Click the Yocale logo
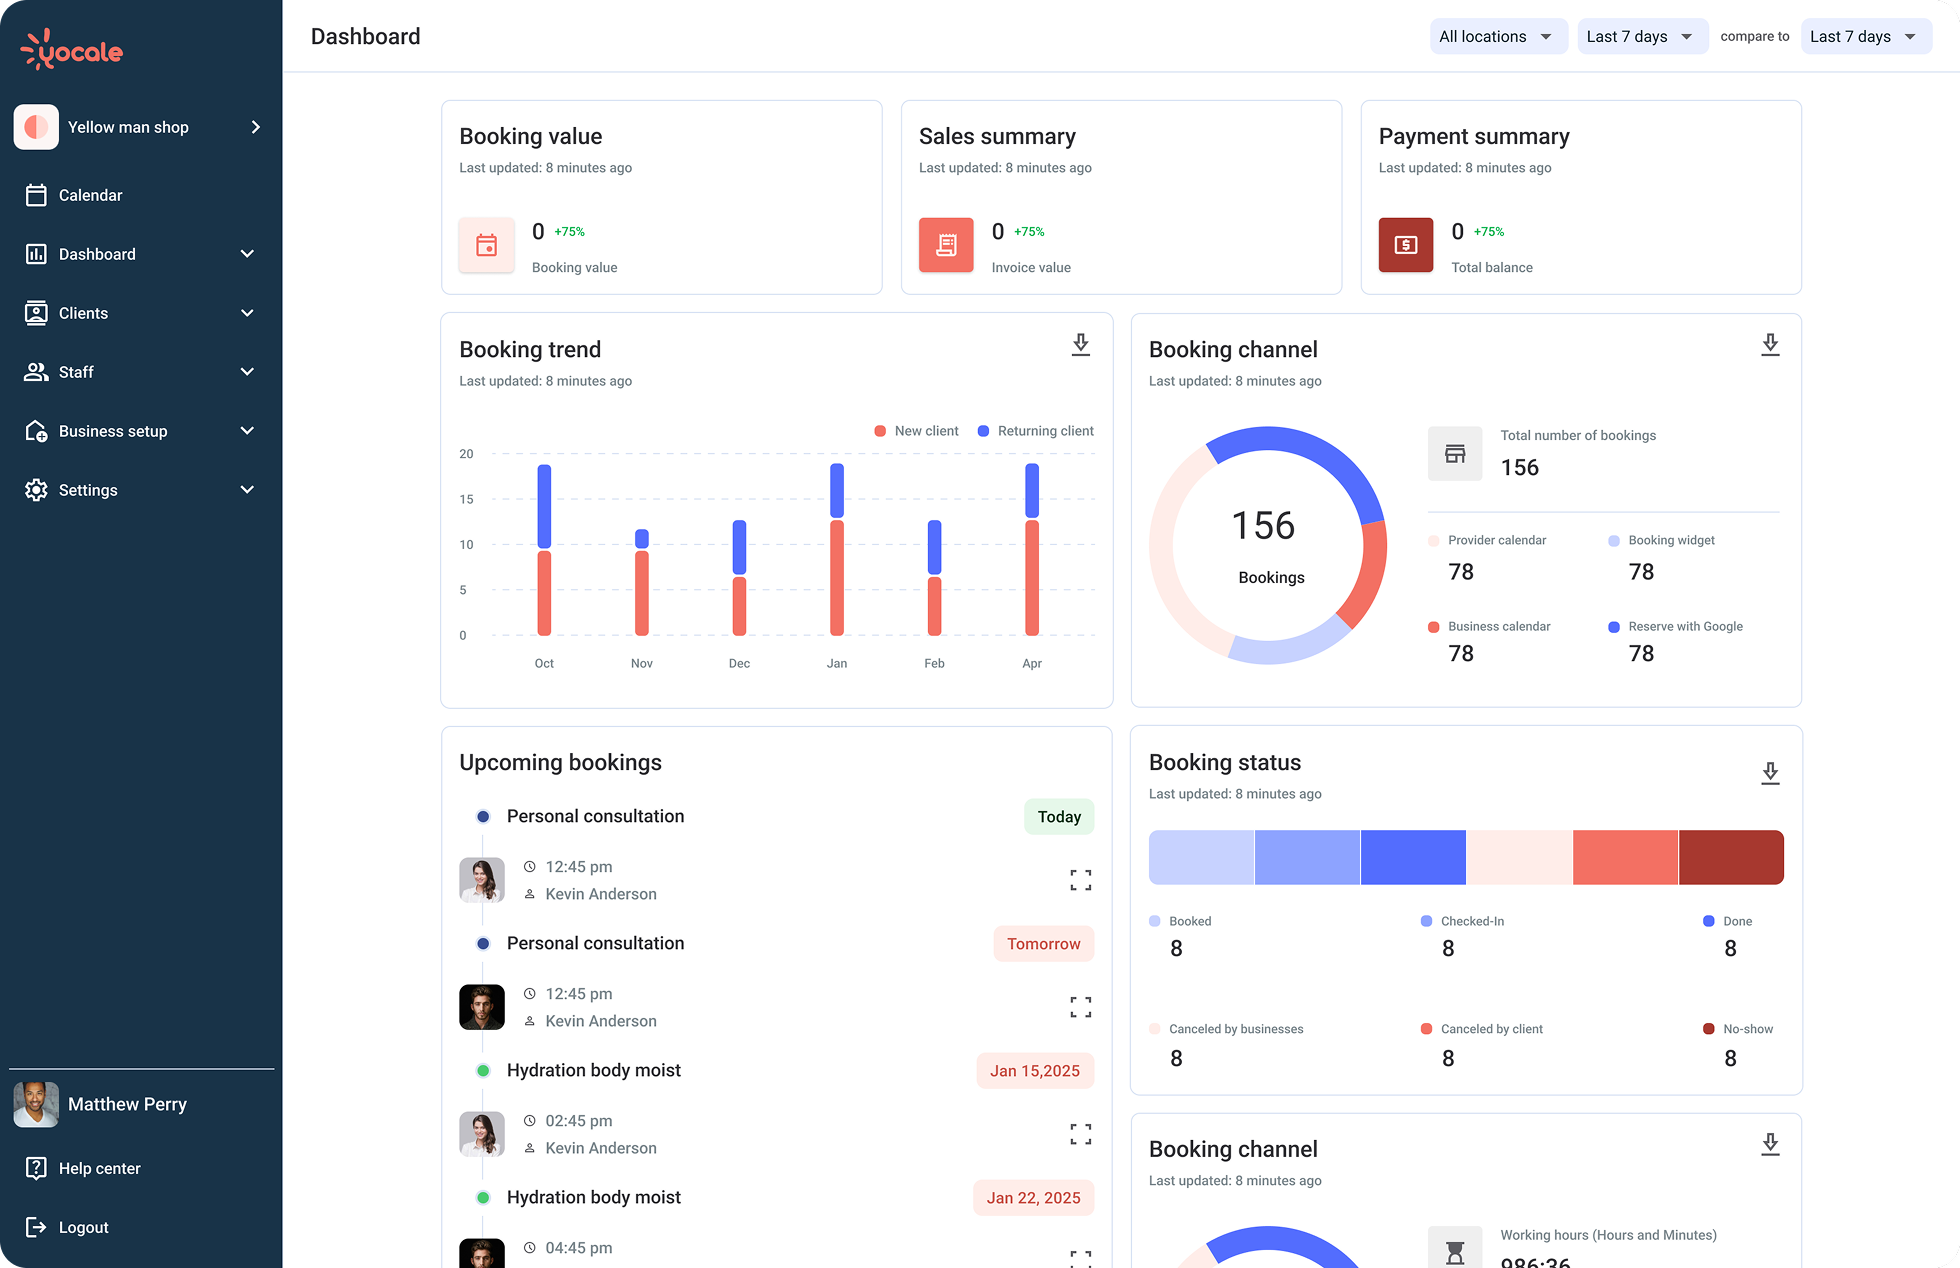 72,49
